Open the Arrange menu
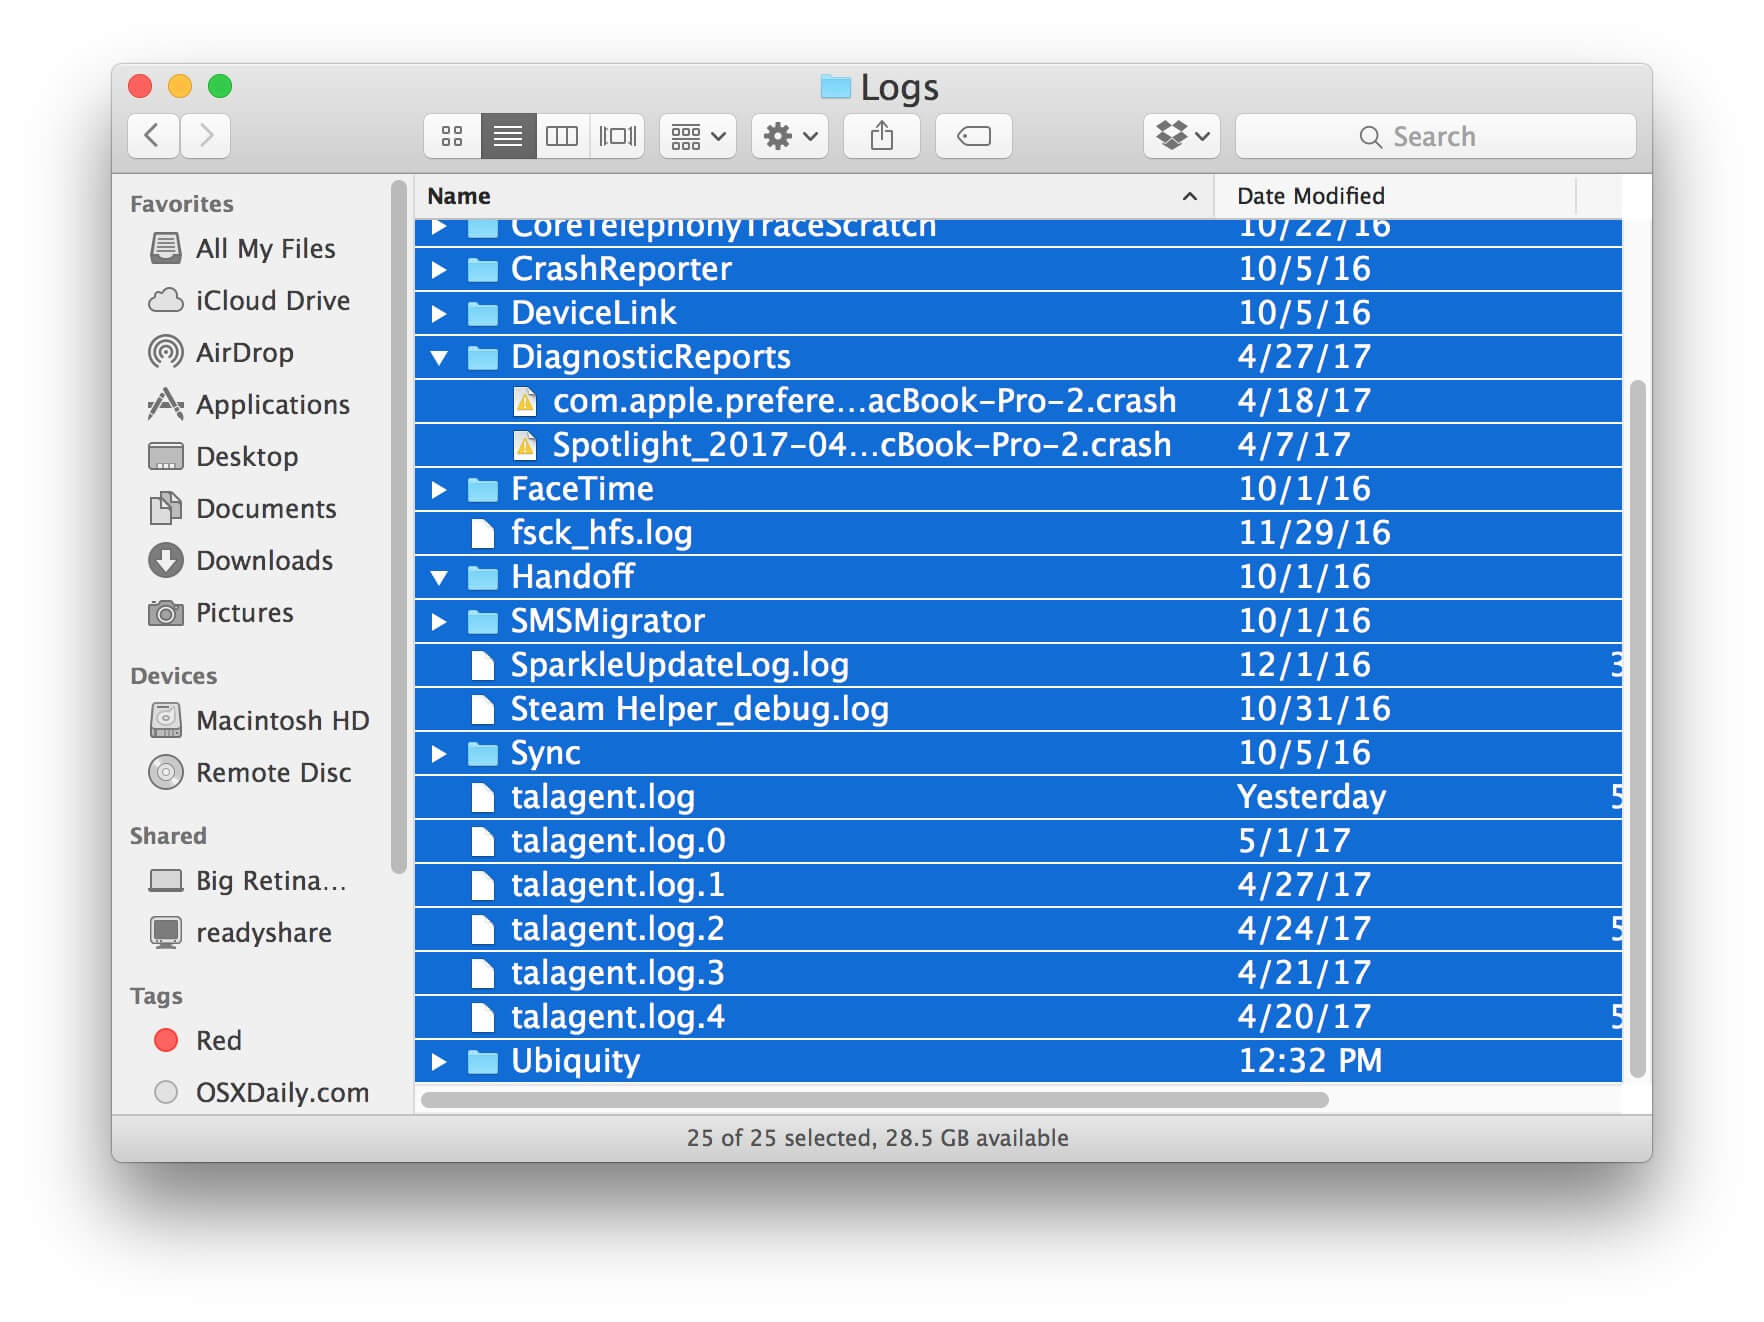 [x=697, y=136]
